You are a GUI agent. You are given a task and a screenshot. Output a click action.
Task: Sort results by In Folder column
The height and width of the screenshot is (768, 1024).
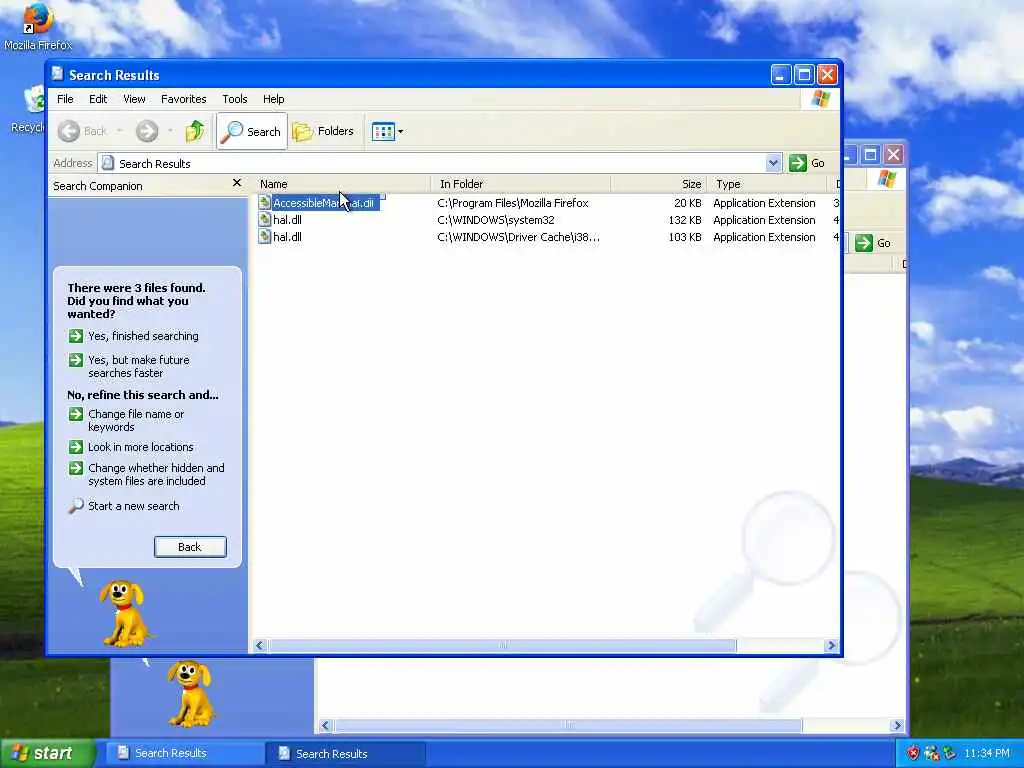520,184
